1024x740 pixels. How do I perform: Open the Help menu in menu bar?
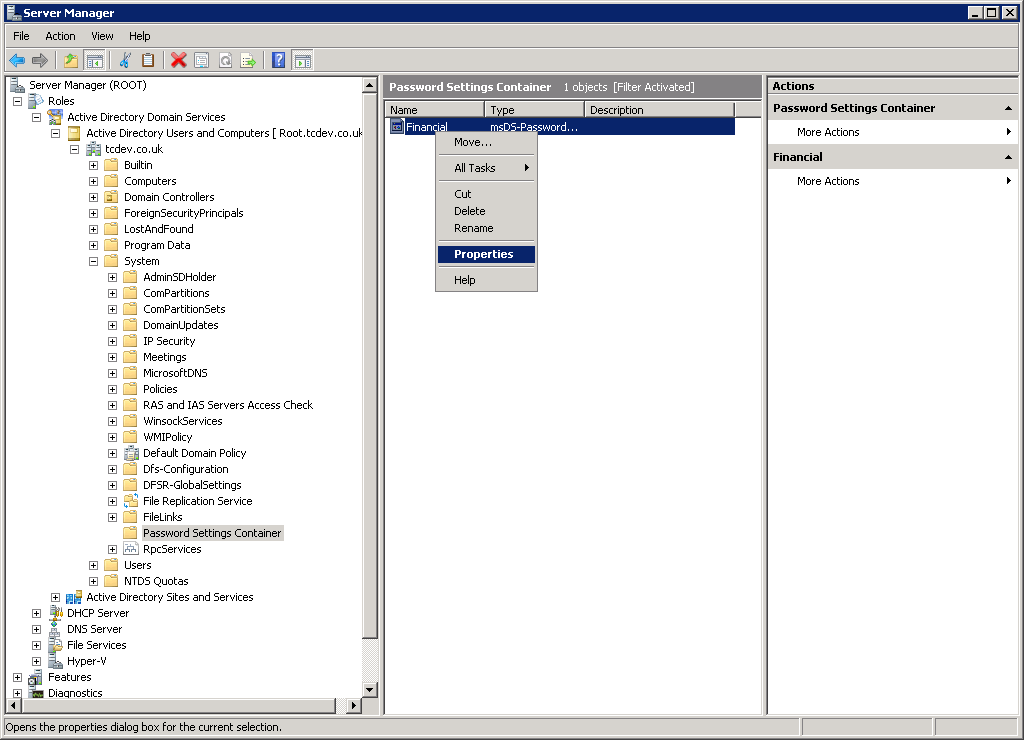coord(139,36)
